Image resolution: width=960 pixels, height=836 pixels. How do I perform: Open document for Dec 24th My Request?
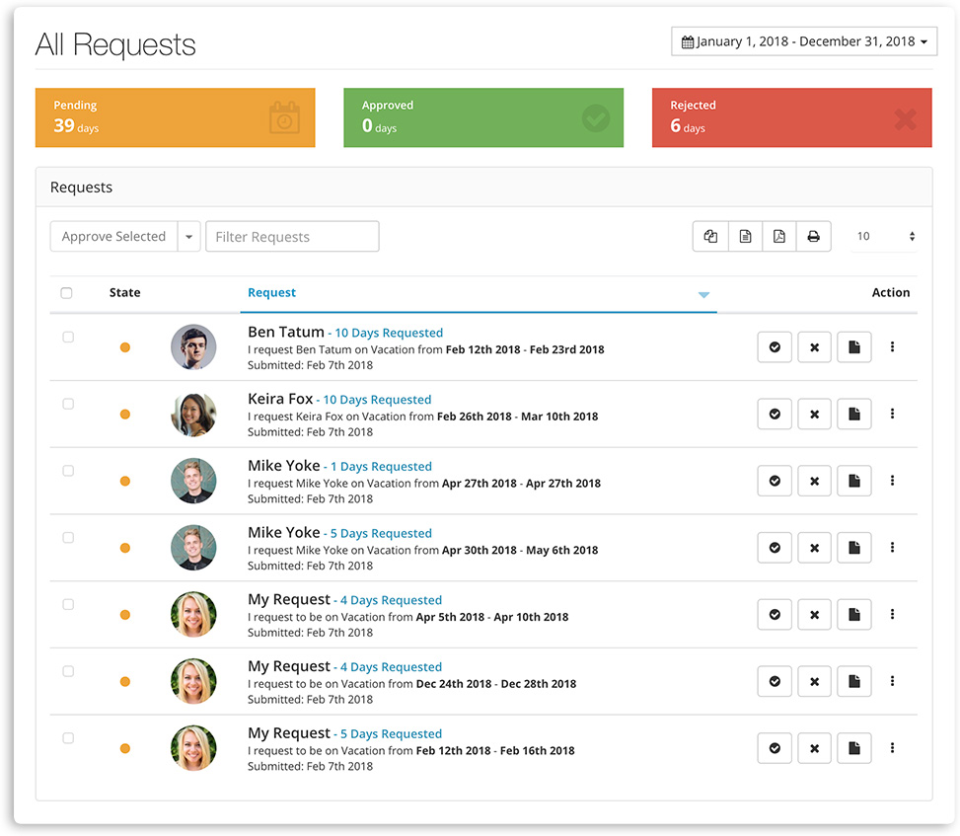(854, 681)
